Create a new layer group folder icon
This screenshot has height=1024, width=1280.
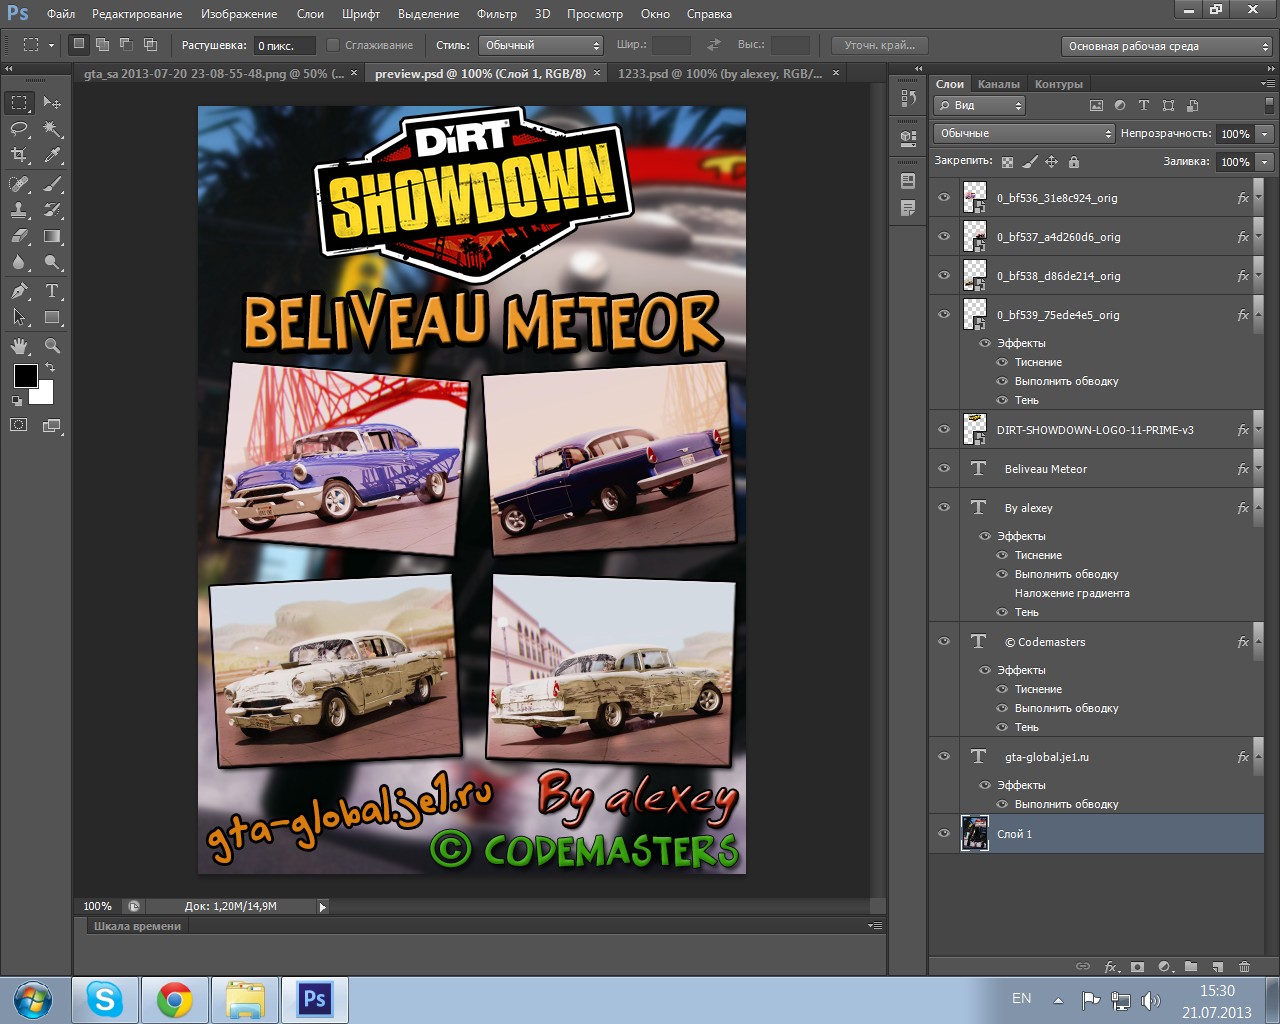pos(1191,967)
